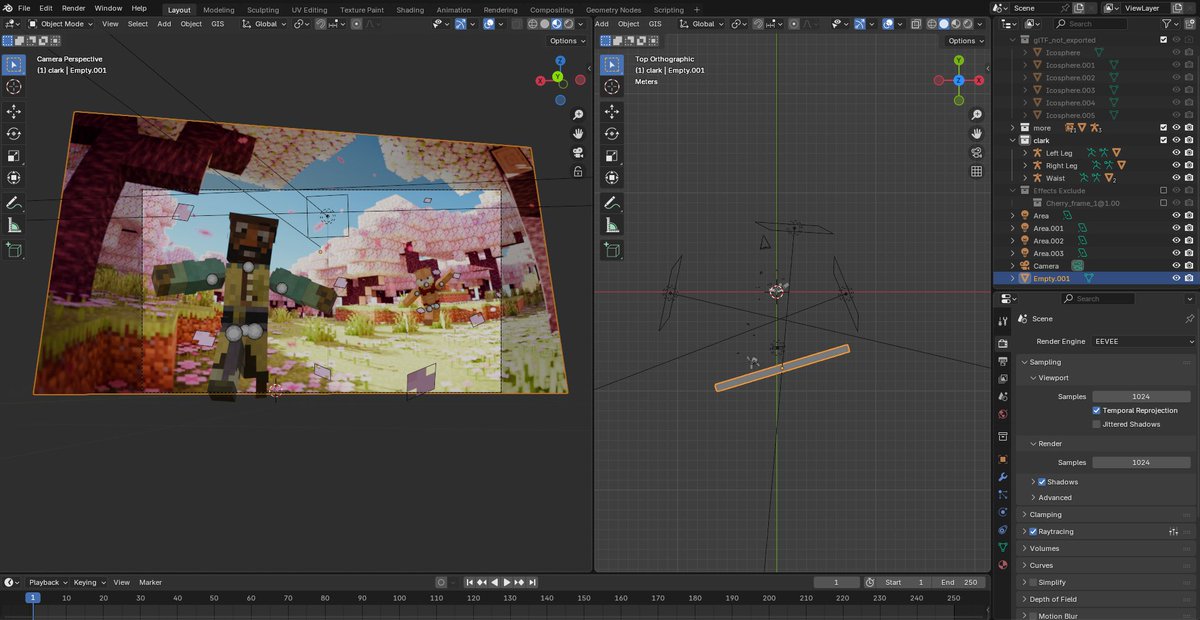Open Modifiers properties tab
This screenshot has width=1200, height=620.
[x=1003, y=477]
